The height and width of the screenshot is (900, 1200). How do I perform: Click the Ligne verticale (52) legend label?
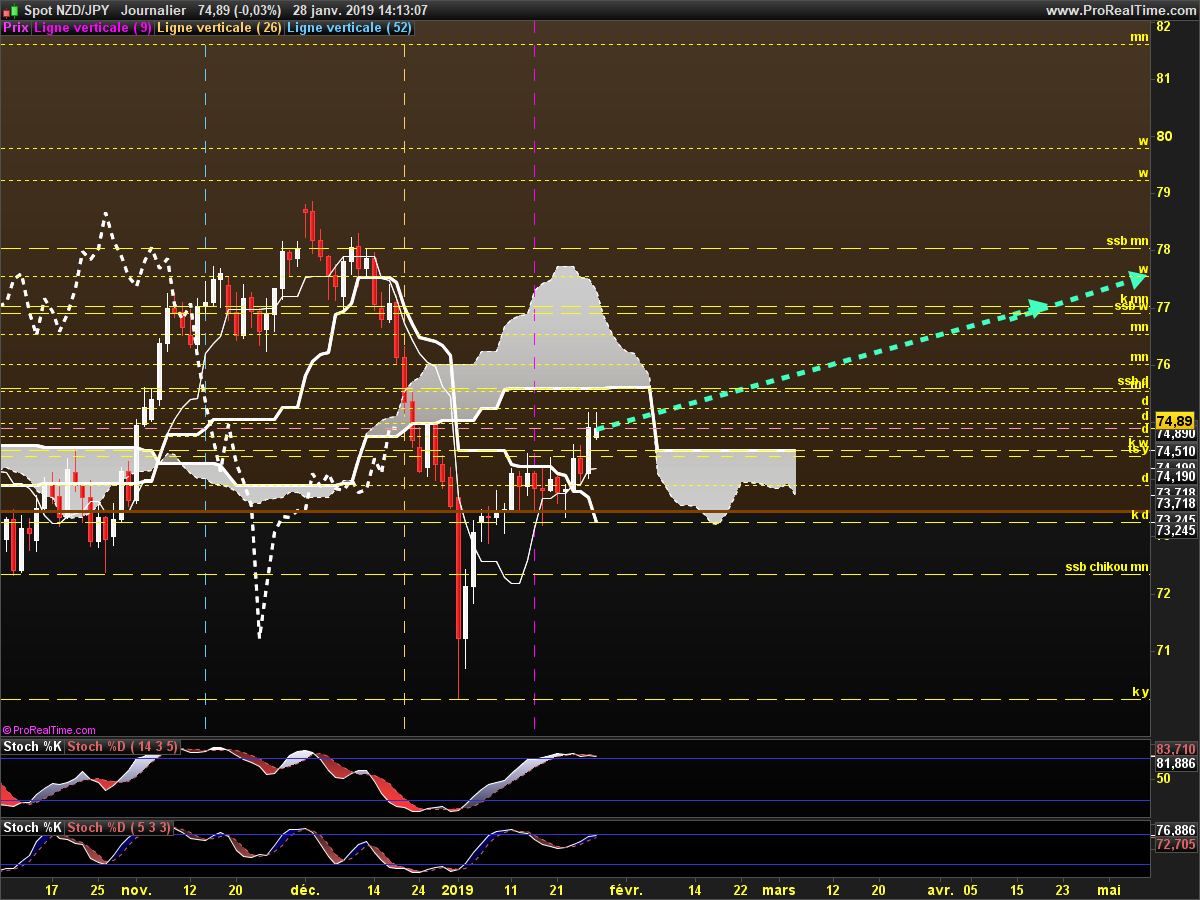click(349, 28)
